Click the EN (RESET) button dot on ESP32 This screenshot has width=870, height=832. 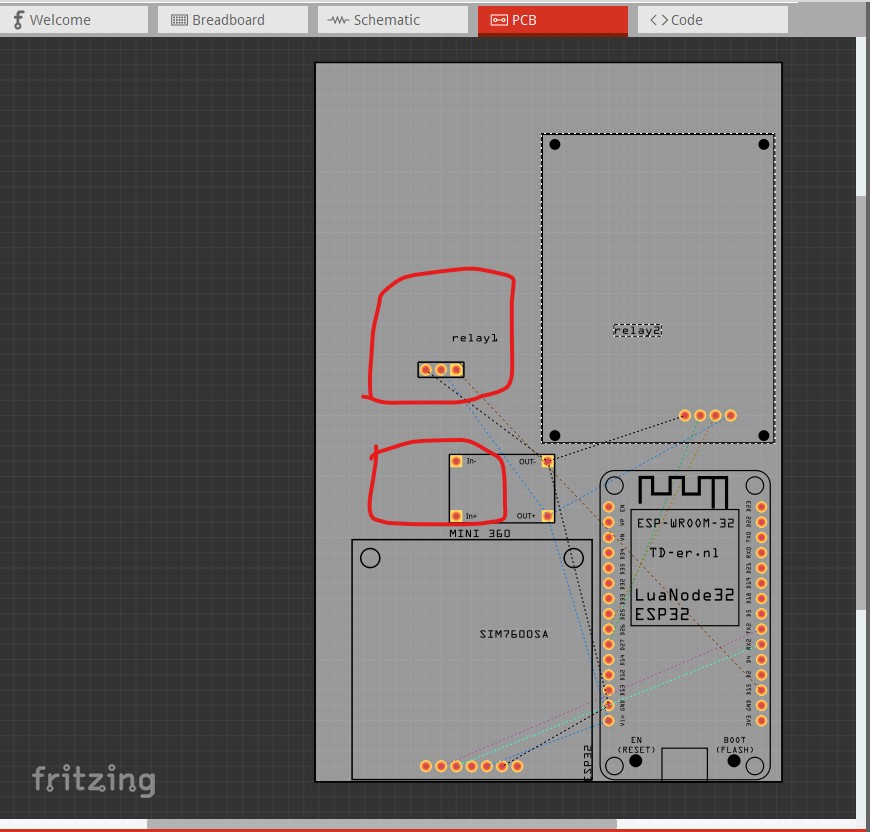point(636,761)
